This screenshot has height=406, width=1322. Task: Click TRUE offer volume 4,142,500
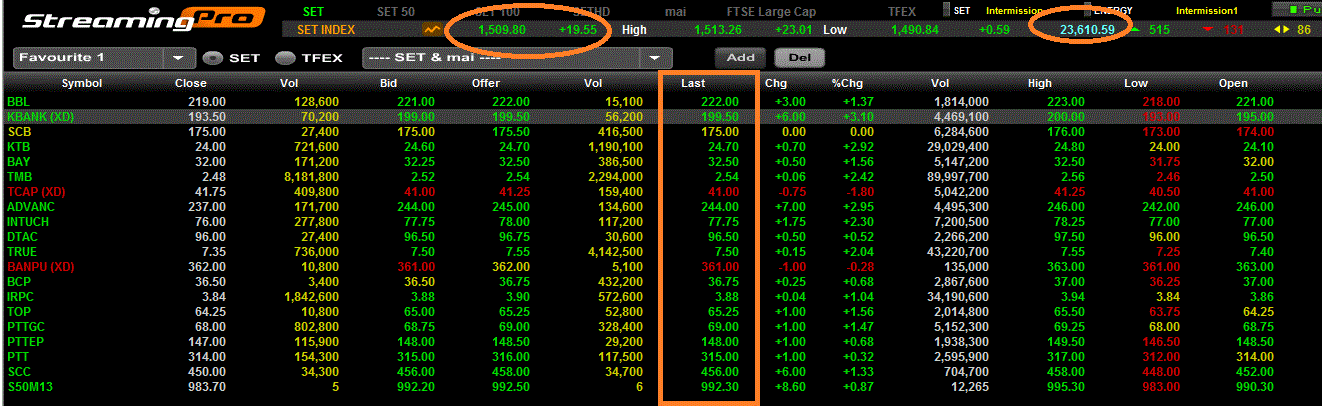click(616, 251)
